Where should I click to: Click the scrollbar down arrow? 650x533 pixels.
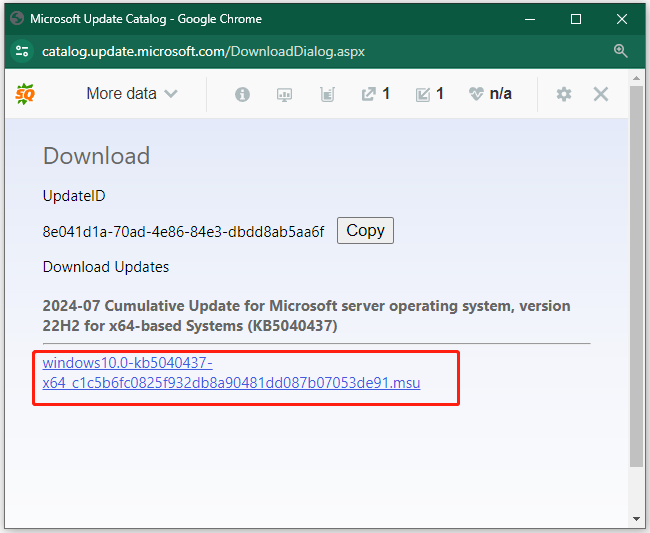(637, 518)
